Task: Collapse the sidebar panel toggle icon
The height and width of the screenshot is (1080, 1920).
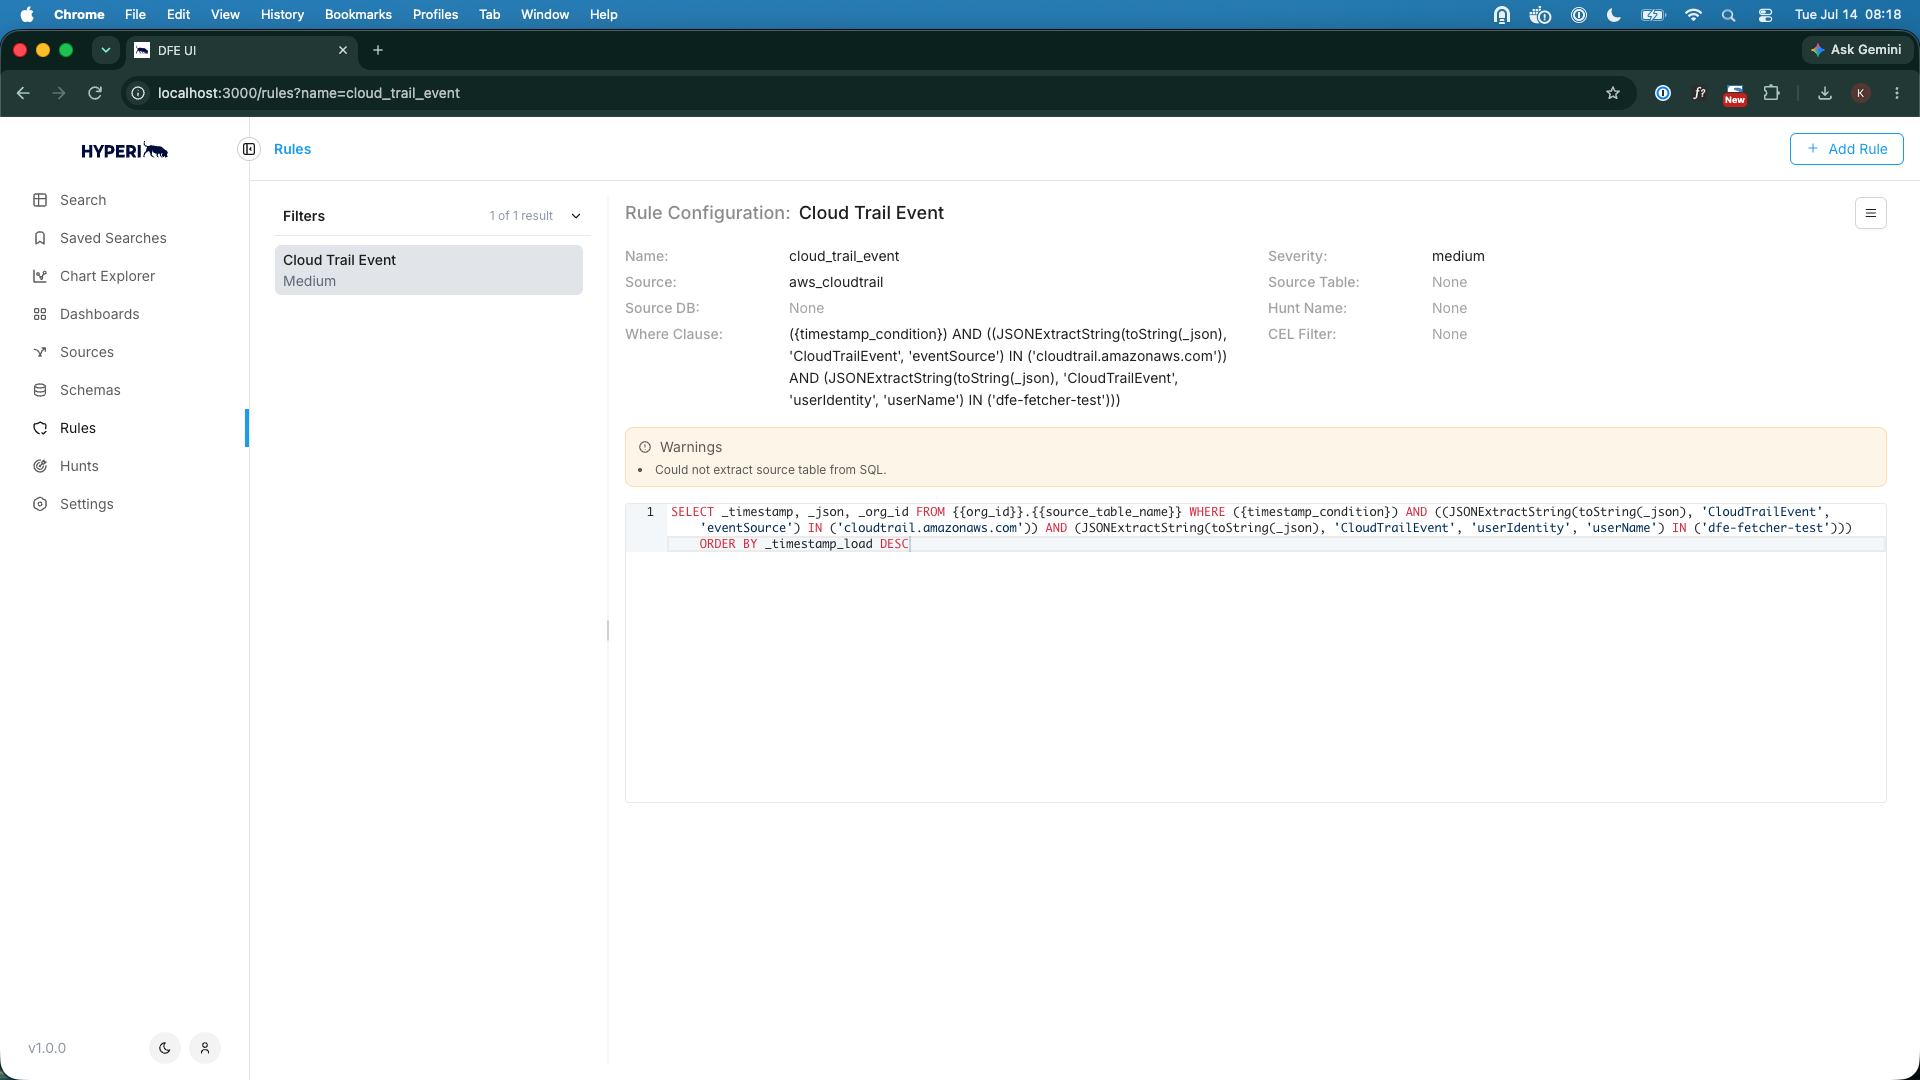Action: point(249,149)
